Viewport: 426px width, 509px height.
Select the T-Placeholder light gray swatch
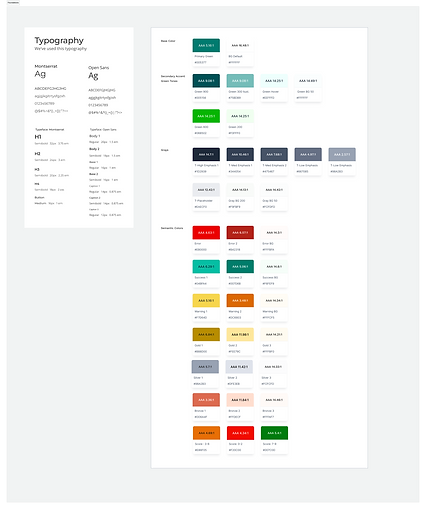206,190
